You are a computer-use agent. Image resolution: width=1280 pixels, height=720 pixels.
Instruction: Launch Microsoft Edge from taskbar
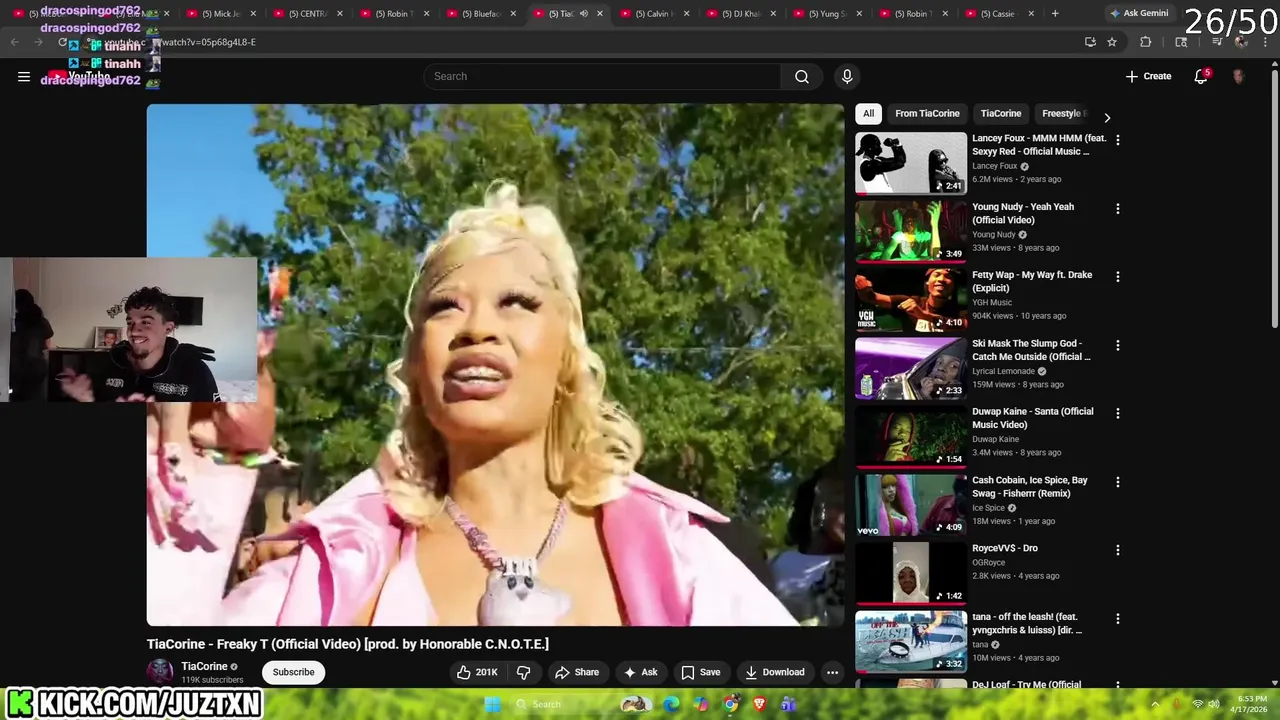[x=671, y=704]
